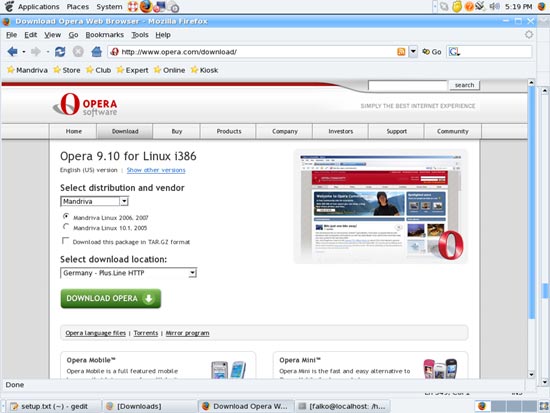Select Mandriva Linux 2006, 2007 radio option
Screen dimensions: 550x413
pyautogui.click(x=66, y=217)
